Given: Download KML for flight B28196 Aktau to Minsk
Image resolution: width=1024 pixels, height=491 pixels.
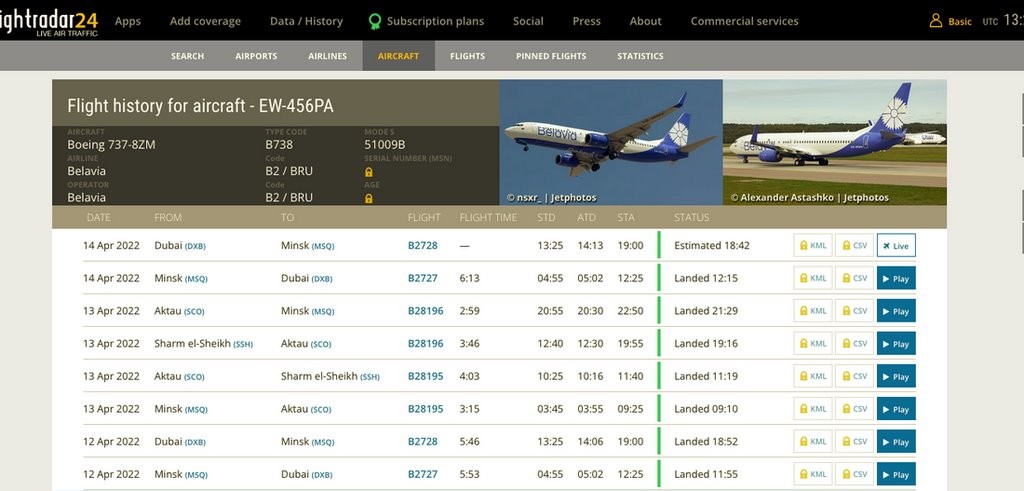Looking at the screenshot, I should [811, 311].
